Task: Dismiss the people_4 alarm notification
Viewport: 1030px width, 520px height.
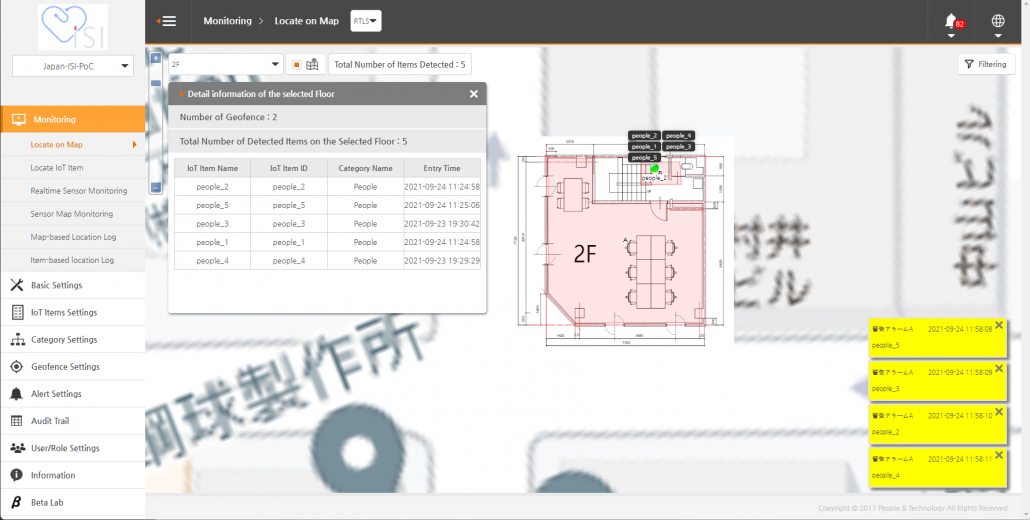Action: click(x=998, y=454)
